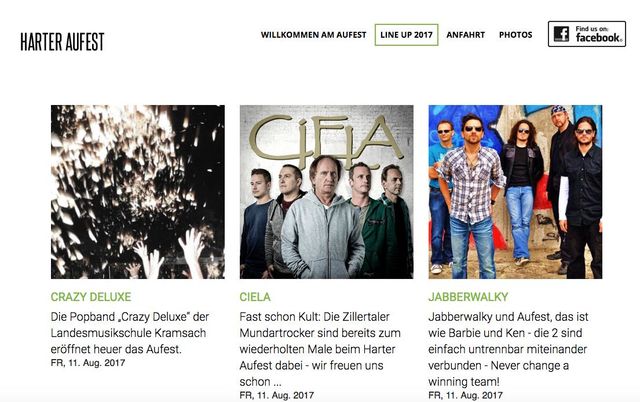Go to the Anfahrt page

(x=465, y=35)
